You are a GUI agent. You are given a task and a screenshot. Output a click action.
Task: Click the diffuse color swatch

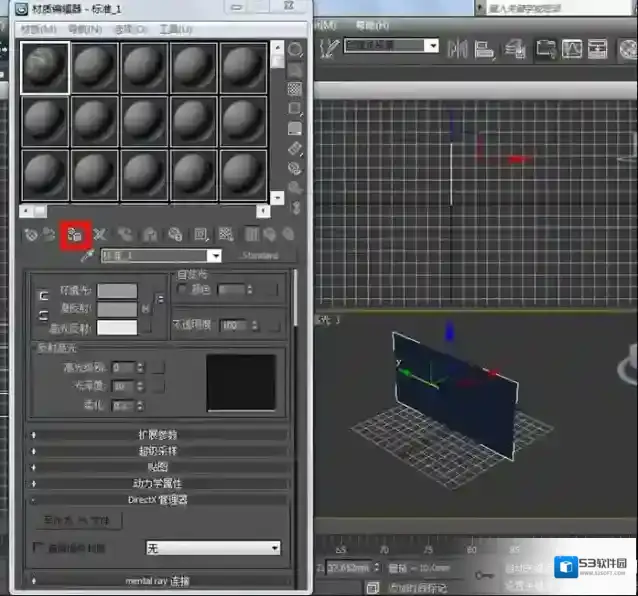coord(116,308)
